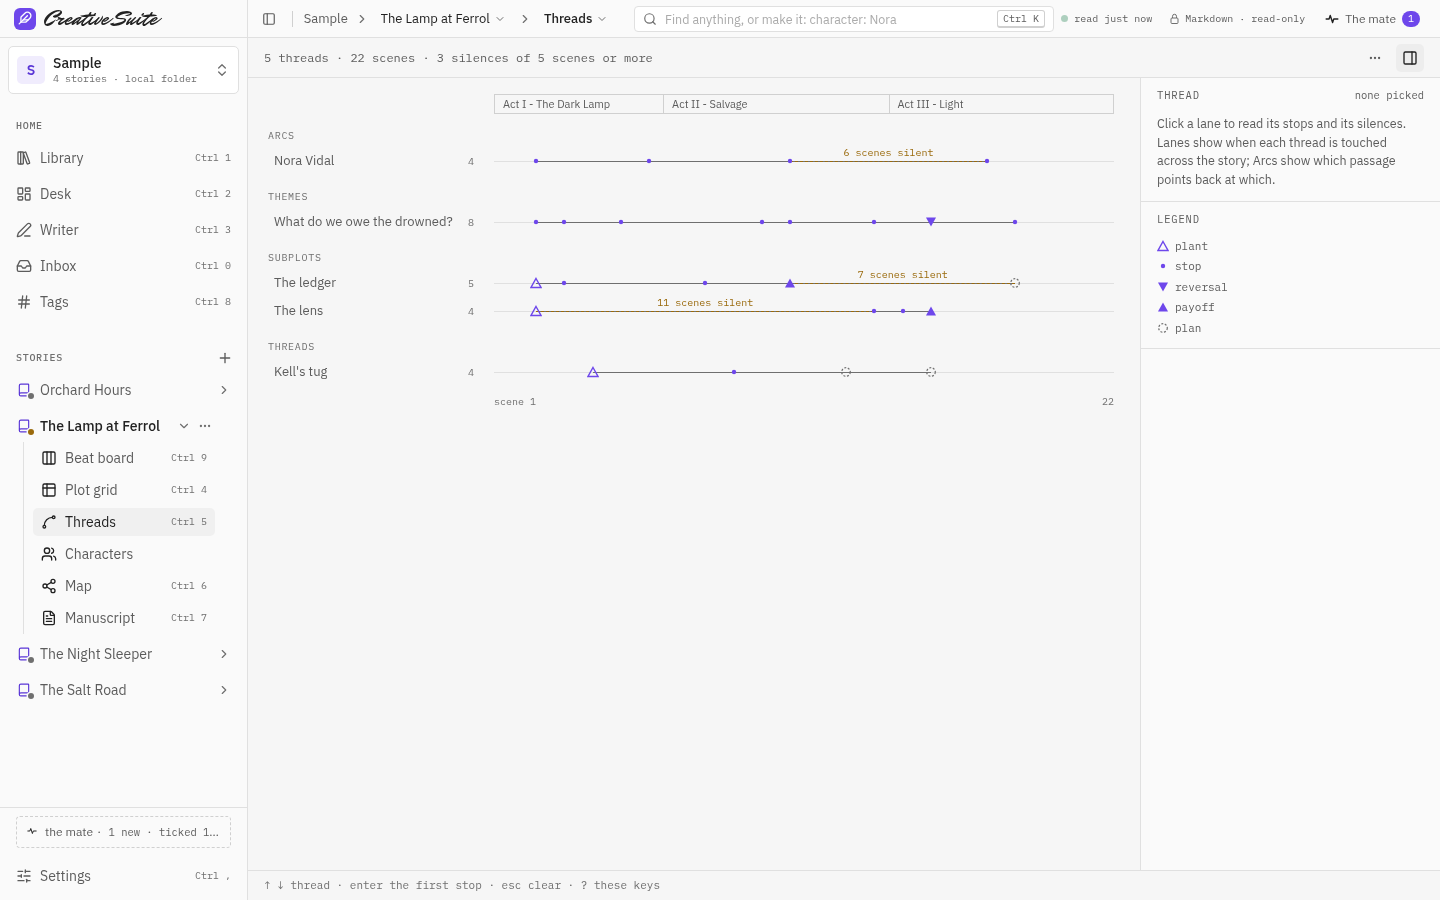The image size is (1440, 900).
Task: Open the Characters view
Action: pos(124,554)
